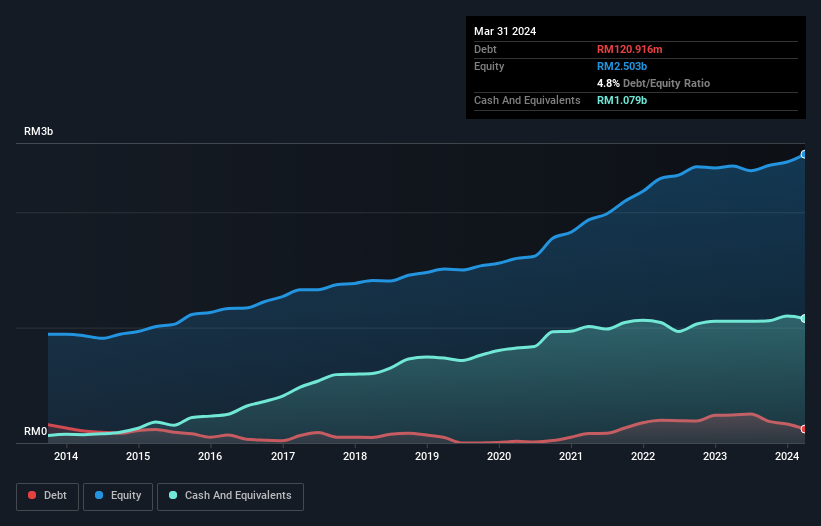This screenshot has width=821, height=526.
Task: Select the blue Equity endpoint marker on chart
Action: coord(803,155)
